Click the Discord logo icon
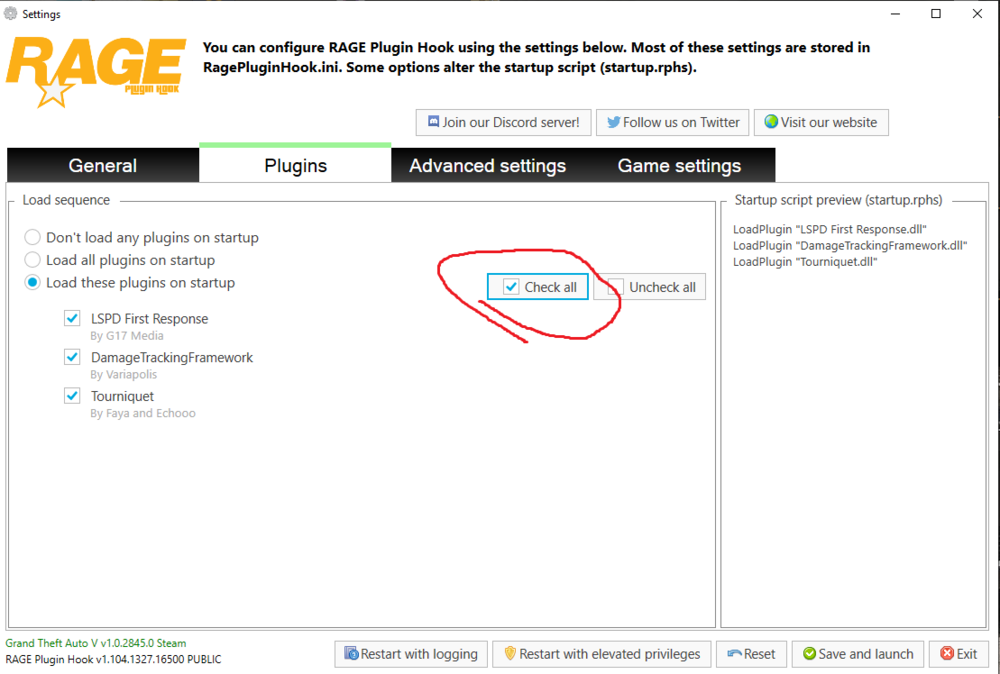Image resolution: width=1000 pixels, height=674 pixels. pos(433,121)
